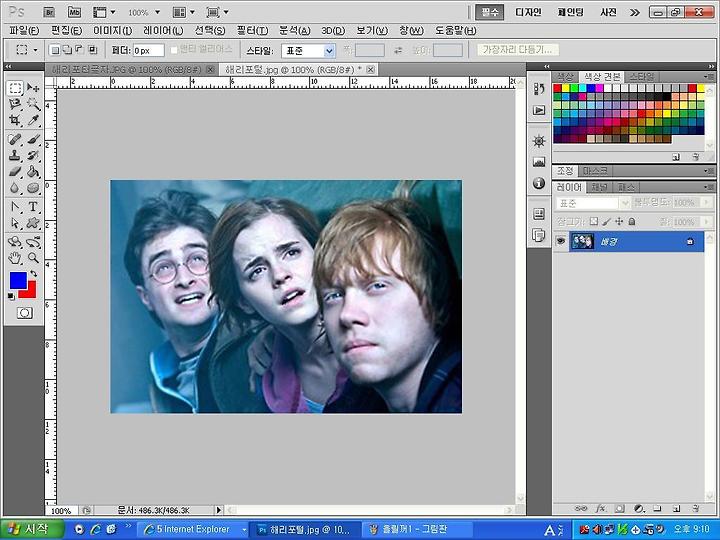Choose Intersect with selection mode button

click(92, 50)
